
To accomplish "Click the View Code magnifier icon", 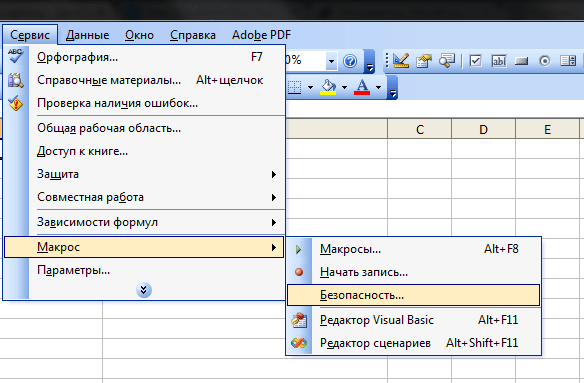I will [x=447, y=61].
